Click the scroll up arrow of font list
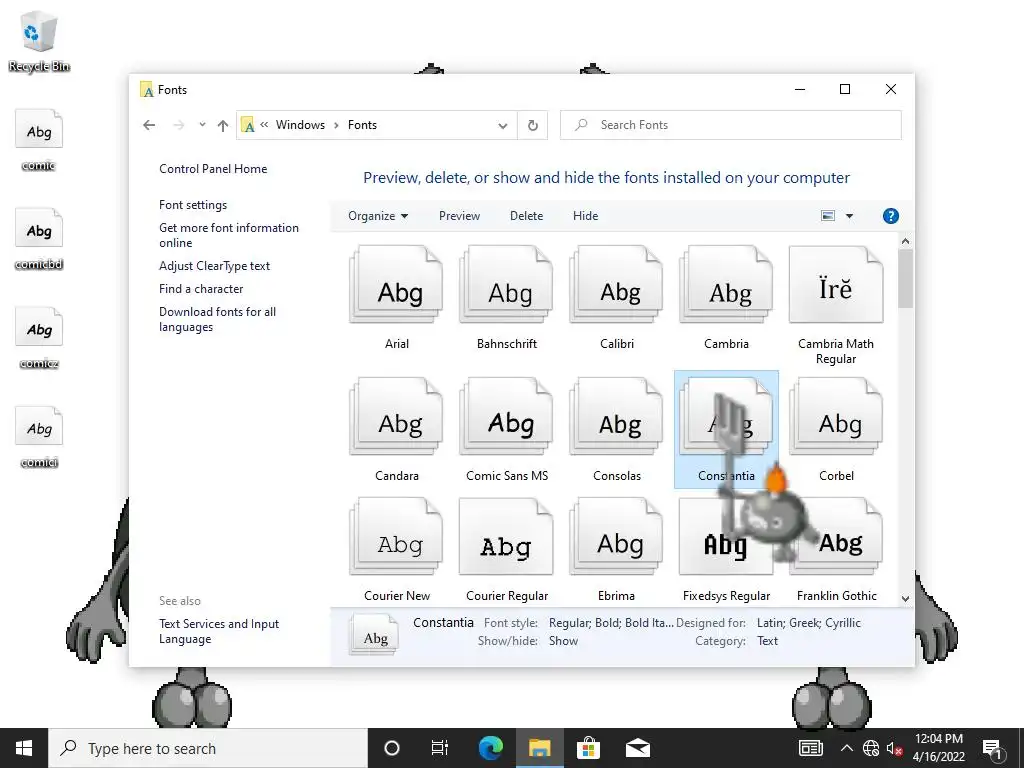 (905, 241)
